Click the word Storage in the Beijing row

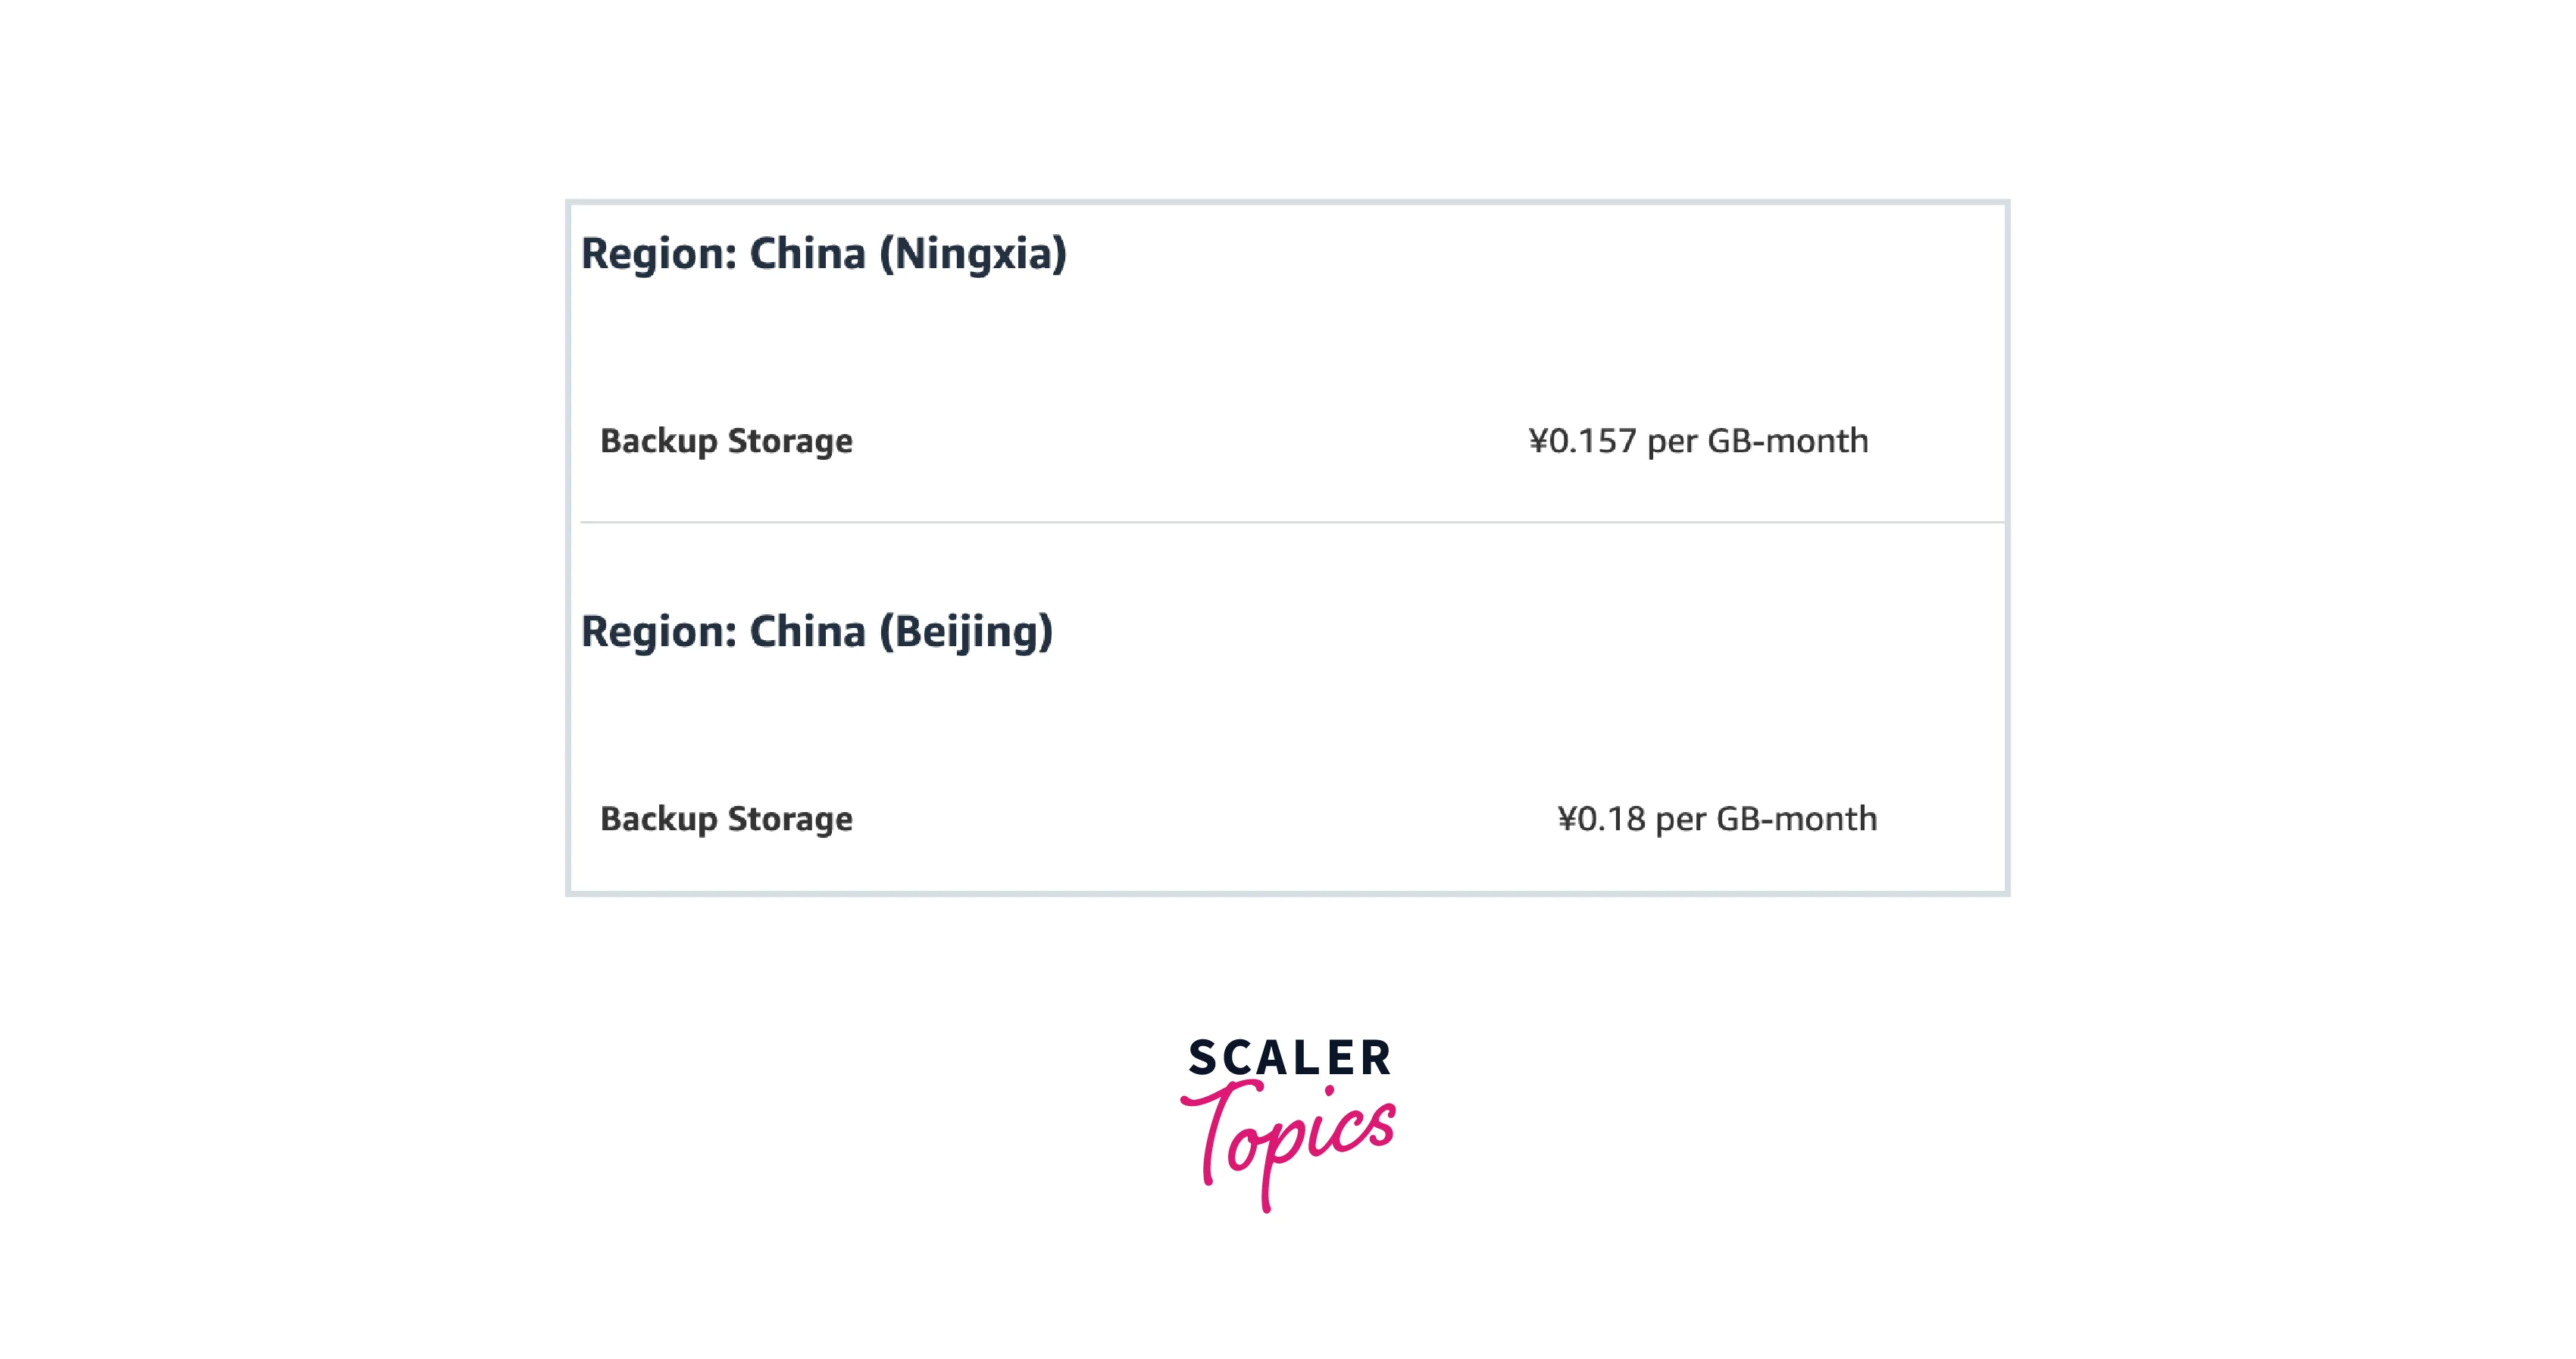[x=790, y=819]
